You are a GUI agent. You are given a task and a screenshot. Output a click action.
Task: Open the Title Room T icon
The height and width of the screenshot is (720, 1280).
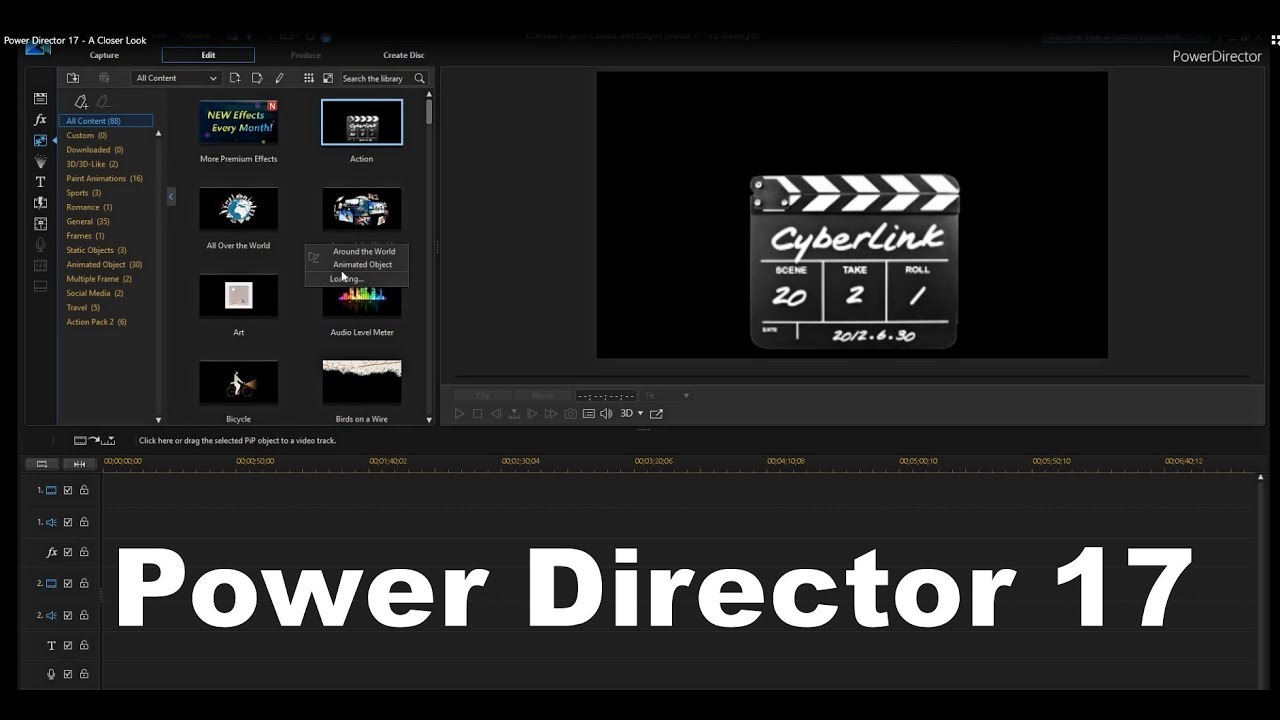tap(40, 182)
